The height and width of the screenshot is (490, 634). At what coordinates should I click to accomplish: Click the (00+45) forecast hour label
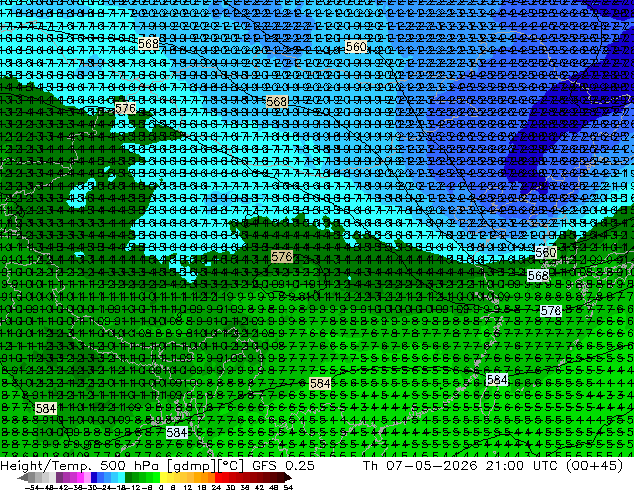(594, 466)
